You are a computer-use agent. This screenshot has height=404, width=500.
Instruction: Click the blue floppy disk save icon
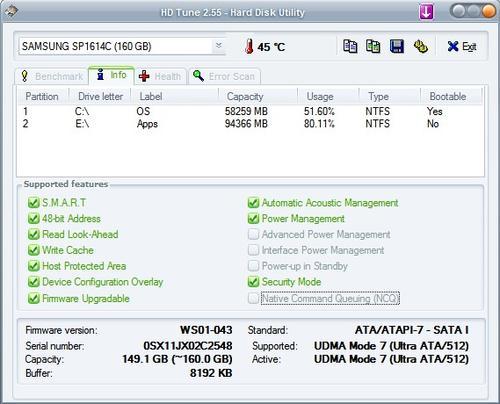coord(397,46)
